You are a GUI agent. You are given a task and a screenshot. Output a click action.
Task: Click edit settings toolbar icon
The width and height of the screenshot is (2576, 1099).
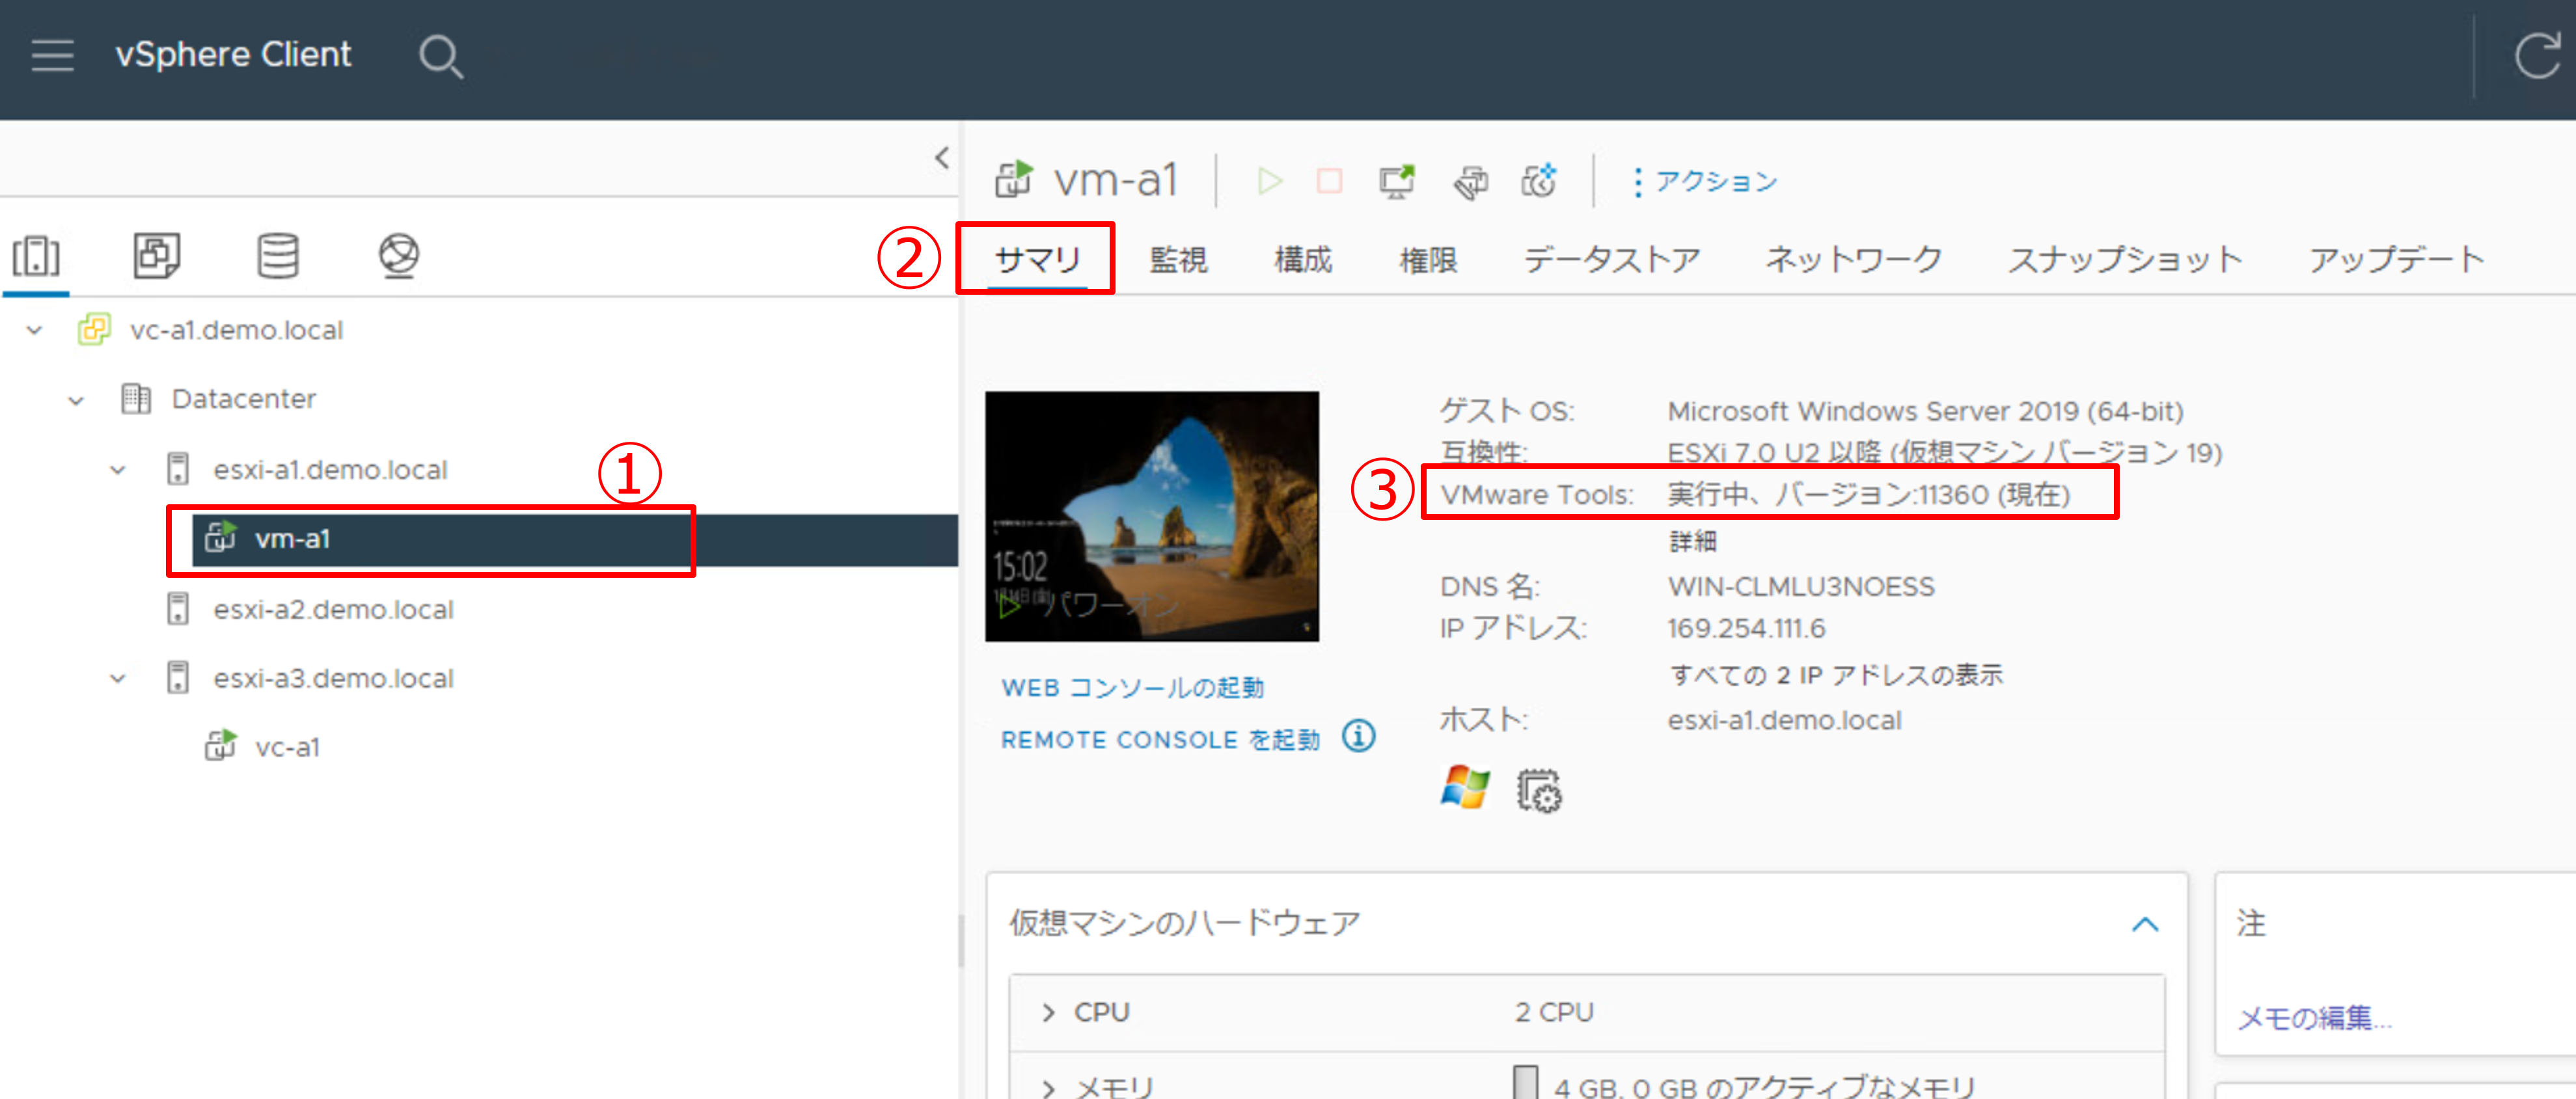pyautogui.click(x=1470, y=181)
